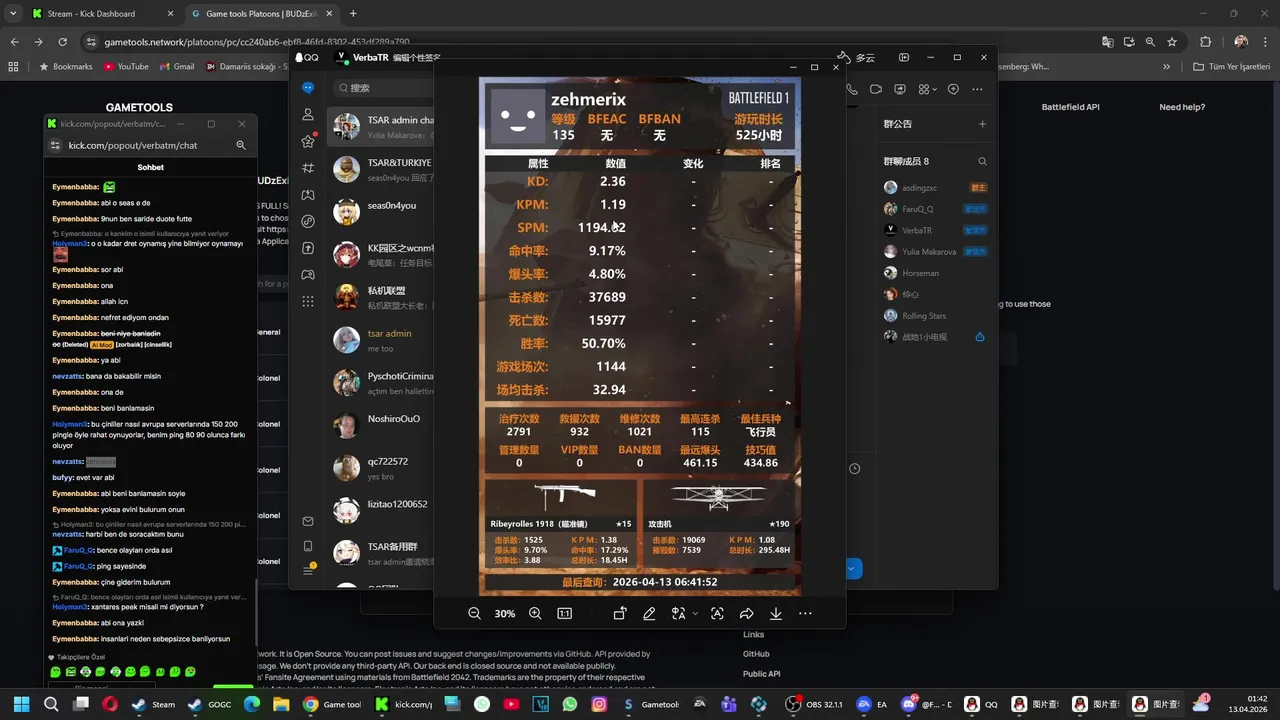This screenshot has width=1280, height=720.
Task: Rotate the image in viewer
Action: 620,614
